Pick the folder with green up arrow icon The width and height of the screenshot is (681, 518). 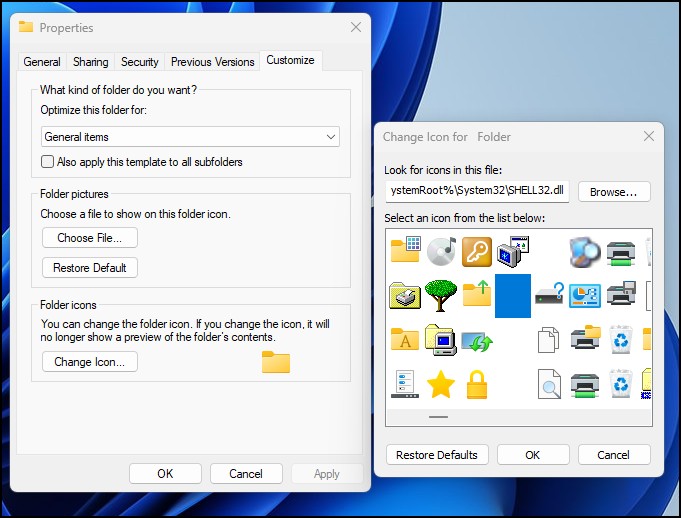(477, 295)
